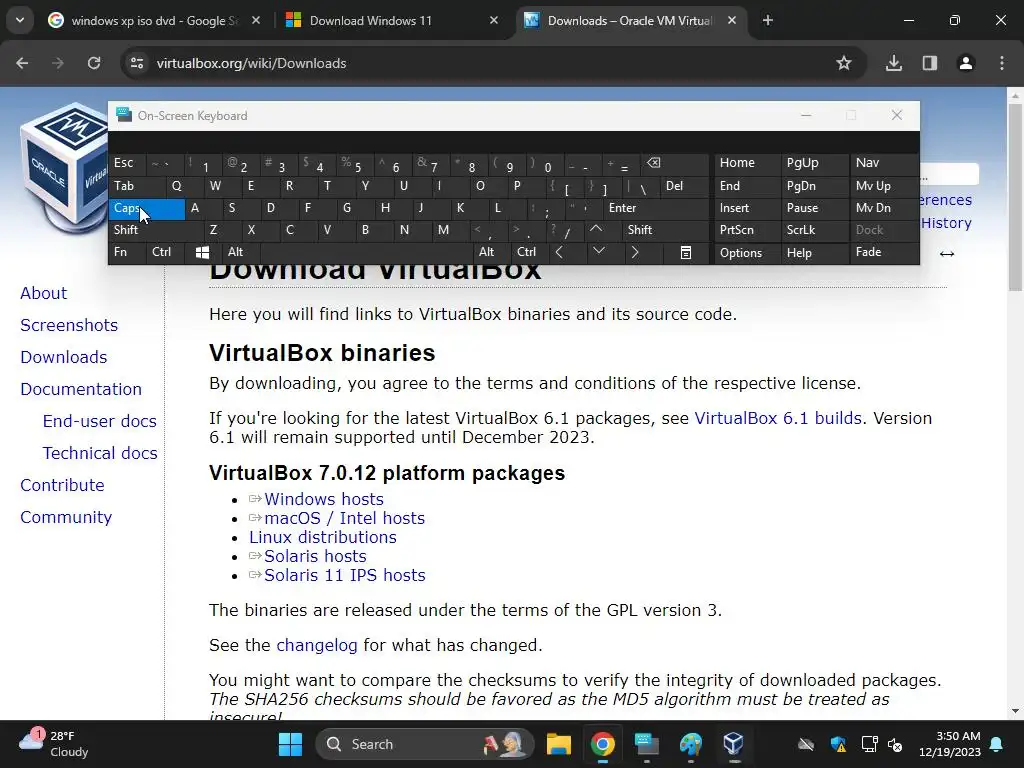Viewport: 1024px width, 768px height.
Task: Toggle left Alt key on keyboard
Action: (240, 252)
